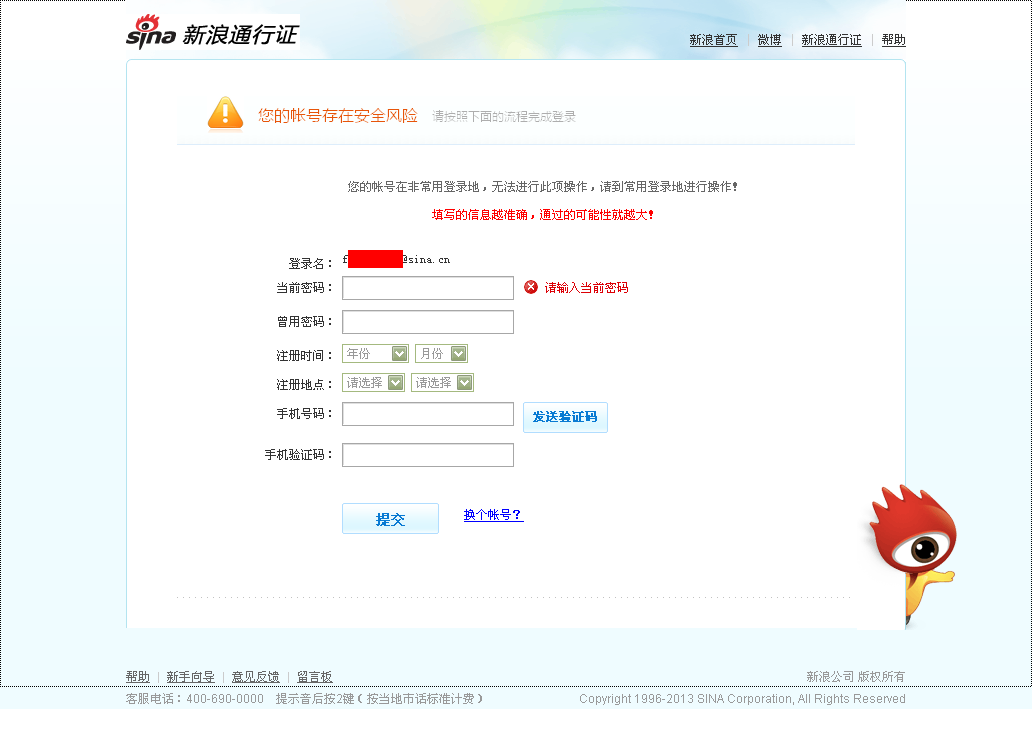Image resolution: width=1032 pixels, height=751 pixels.
Task: Open 微博 from the top navigation
Action: pos(769,40)
